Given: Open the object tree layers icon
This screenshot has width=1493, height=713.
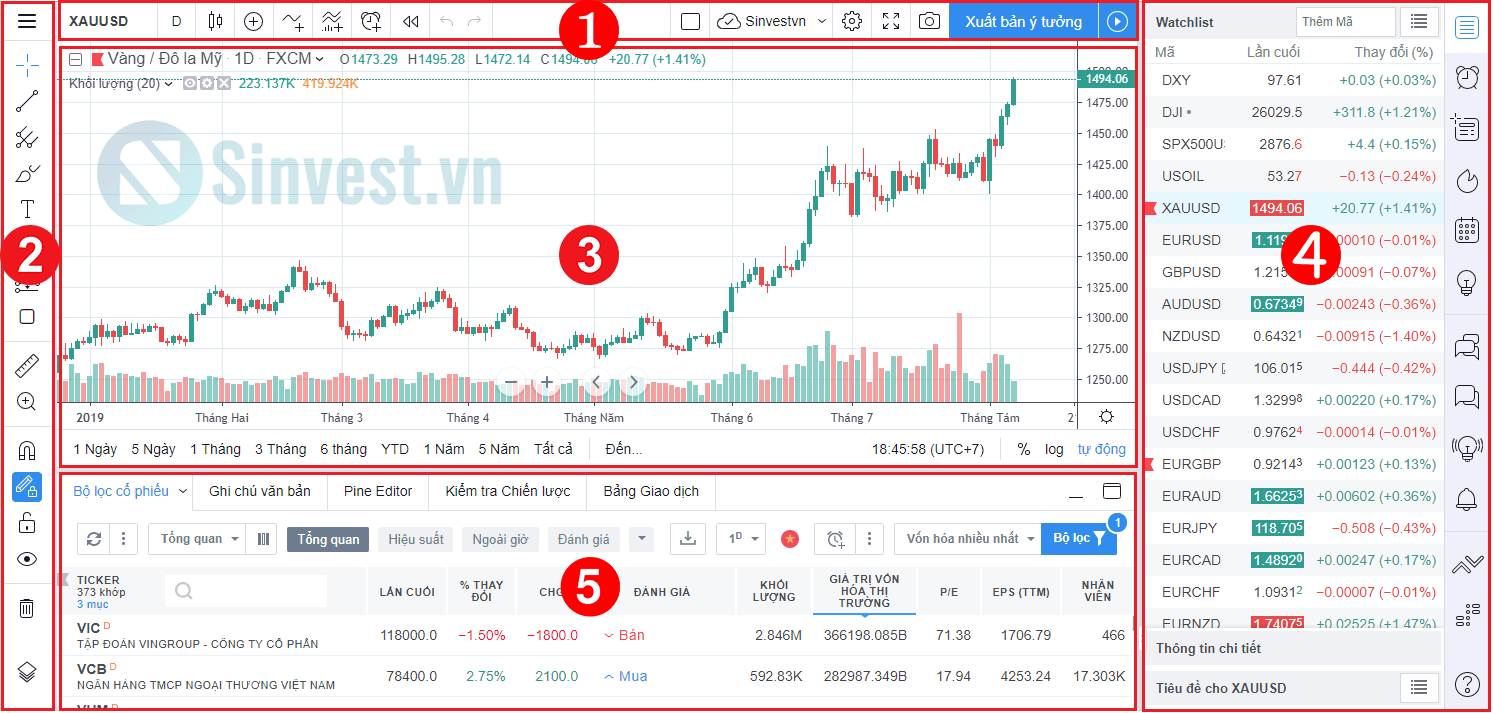Looking at the screenshot, I should (27, 671).
